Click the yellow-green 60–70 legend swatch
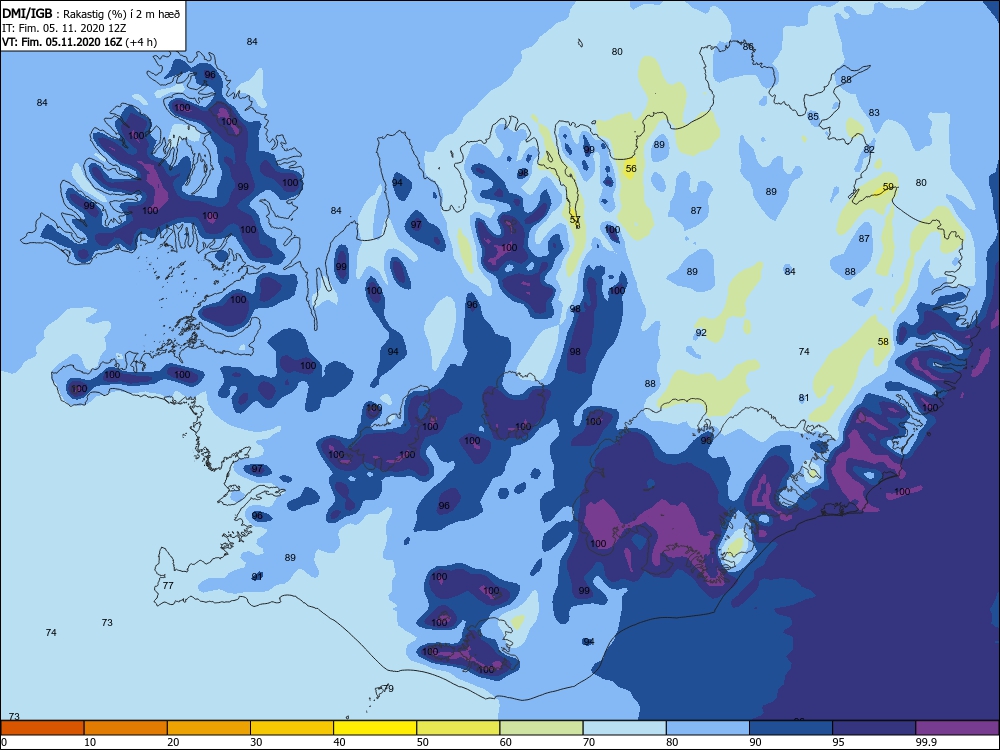Image resolution: width=1000 pixels, height=750 pixels. pyautogui.click(x=541, y=728)
